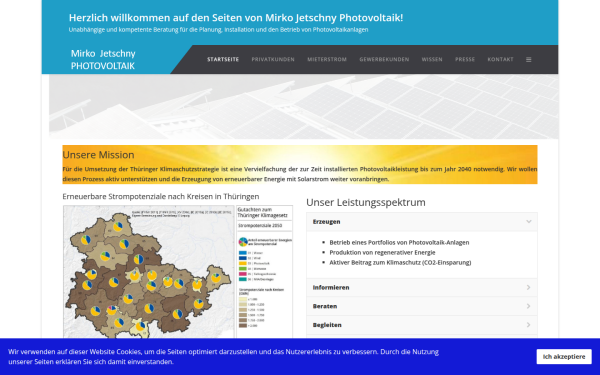Image resolution: width=600 pixels, height=375 pixels.
Task: Collapse the Erzeugen accordion chevron
Action: (x=528, y=222)
